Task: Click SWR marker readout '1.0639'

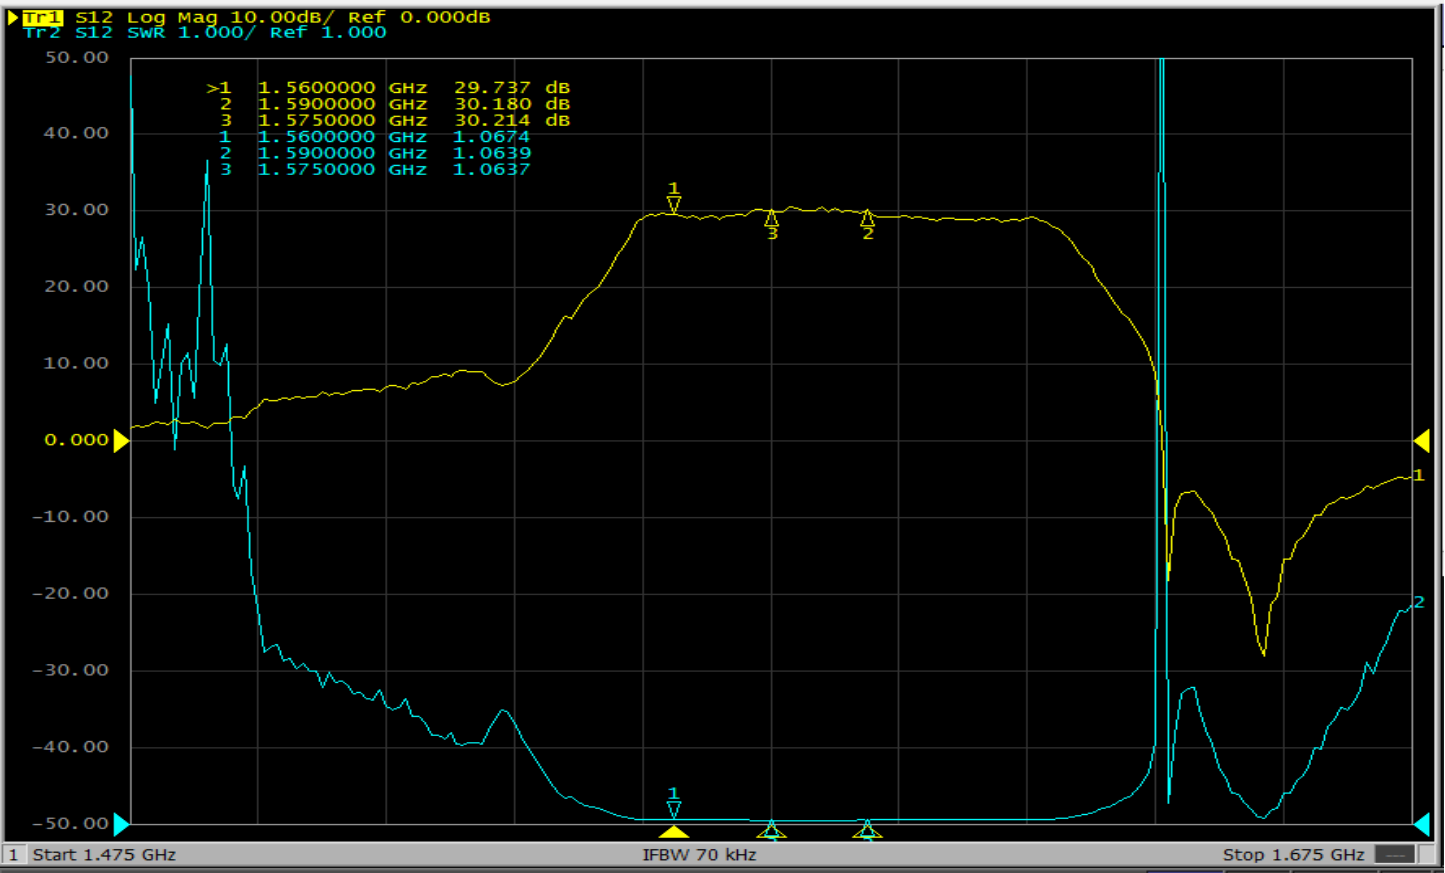Action: coord(491,153)
